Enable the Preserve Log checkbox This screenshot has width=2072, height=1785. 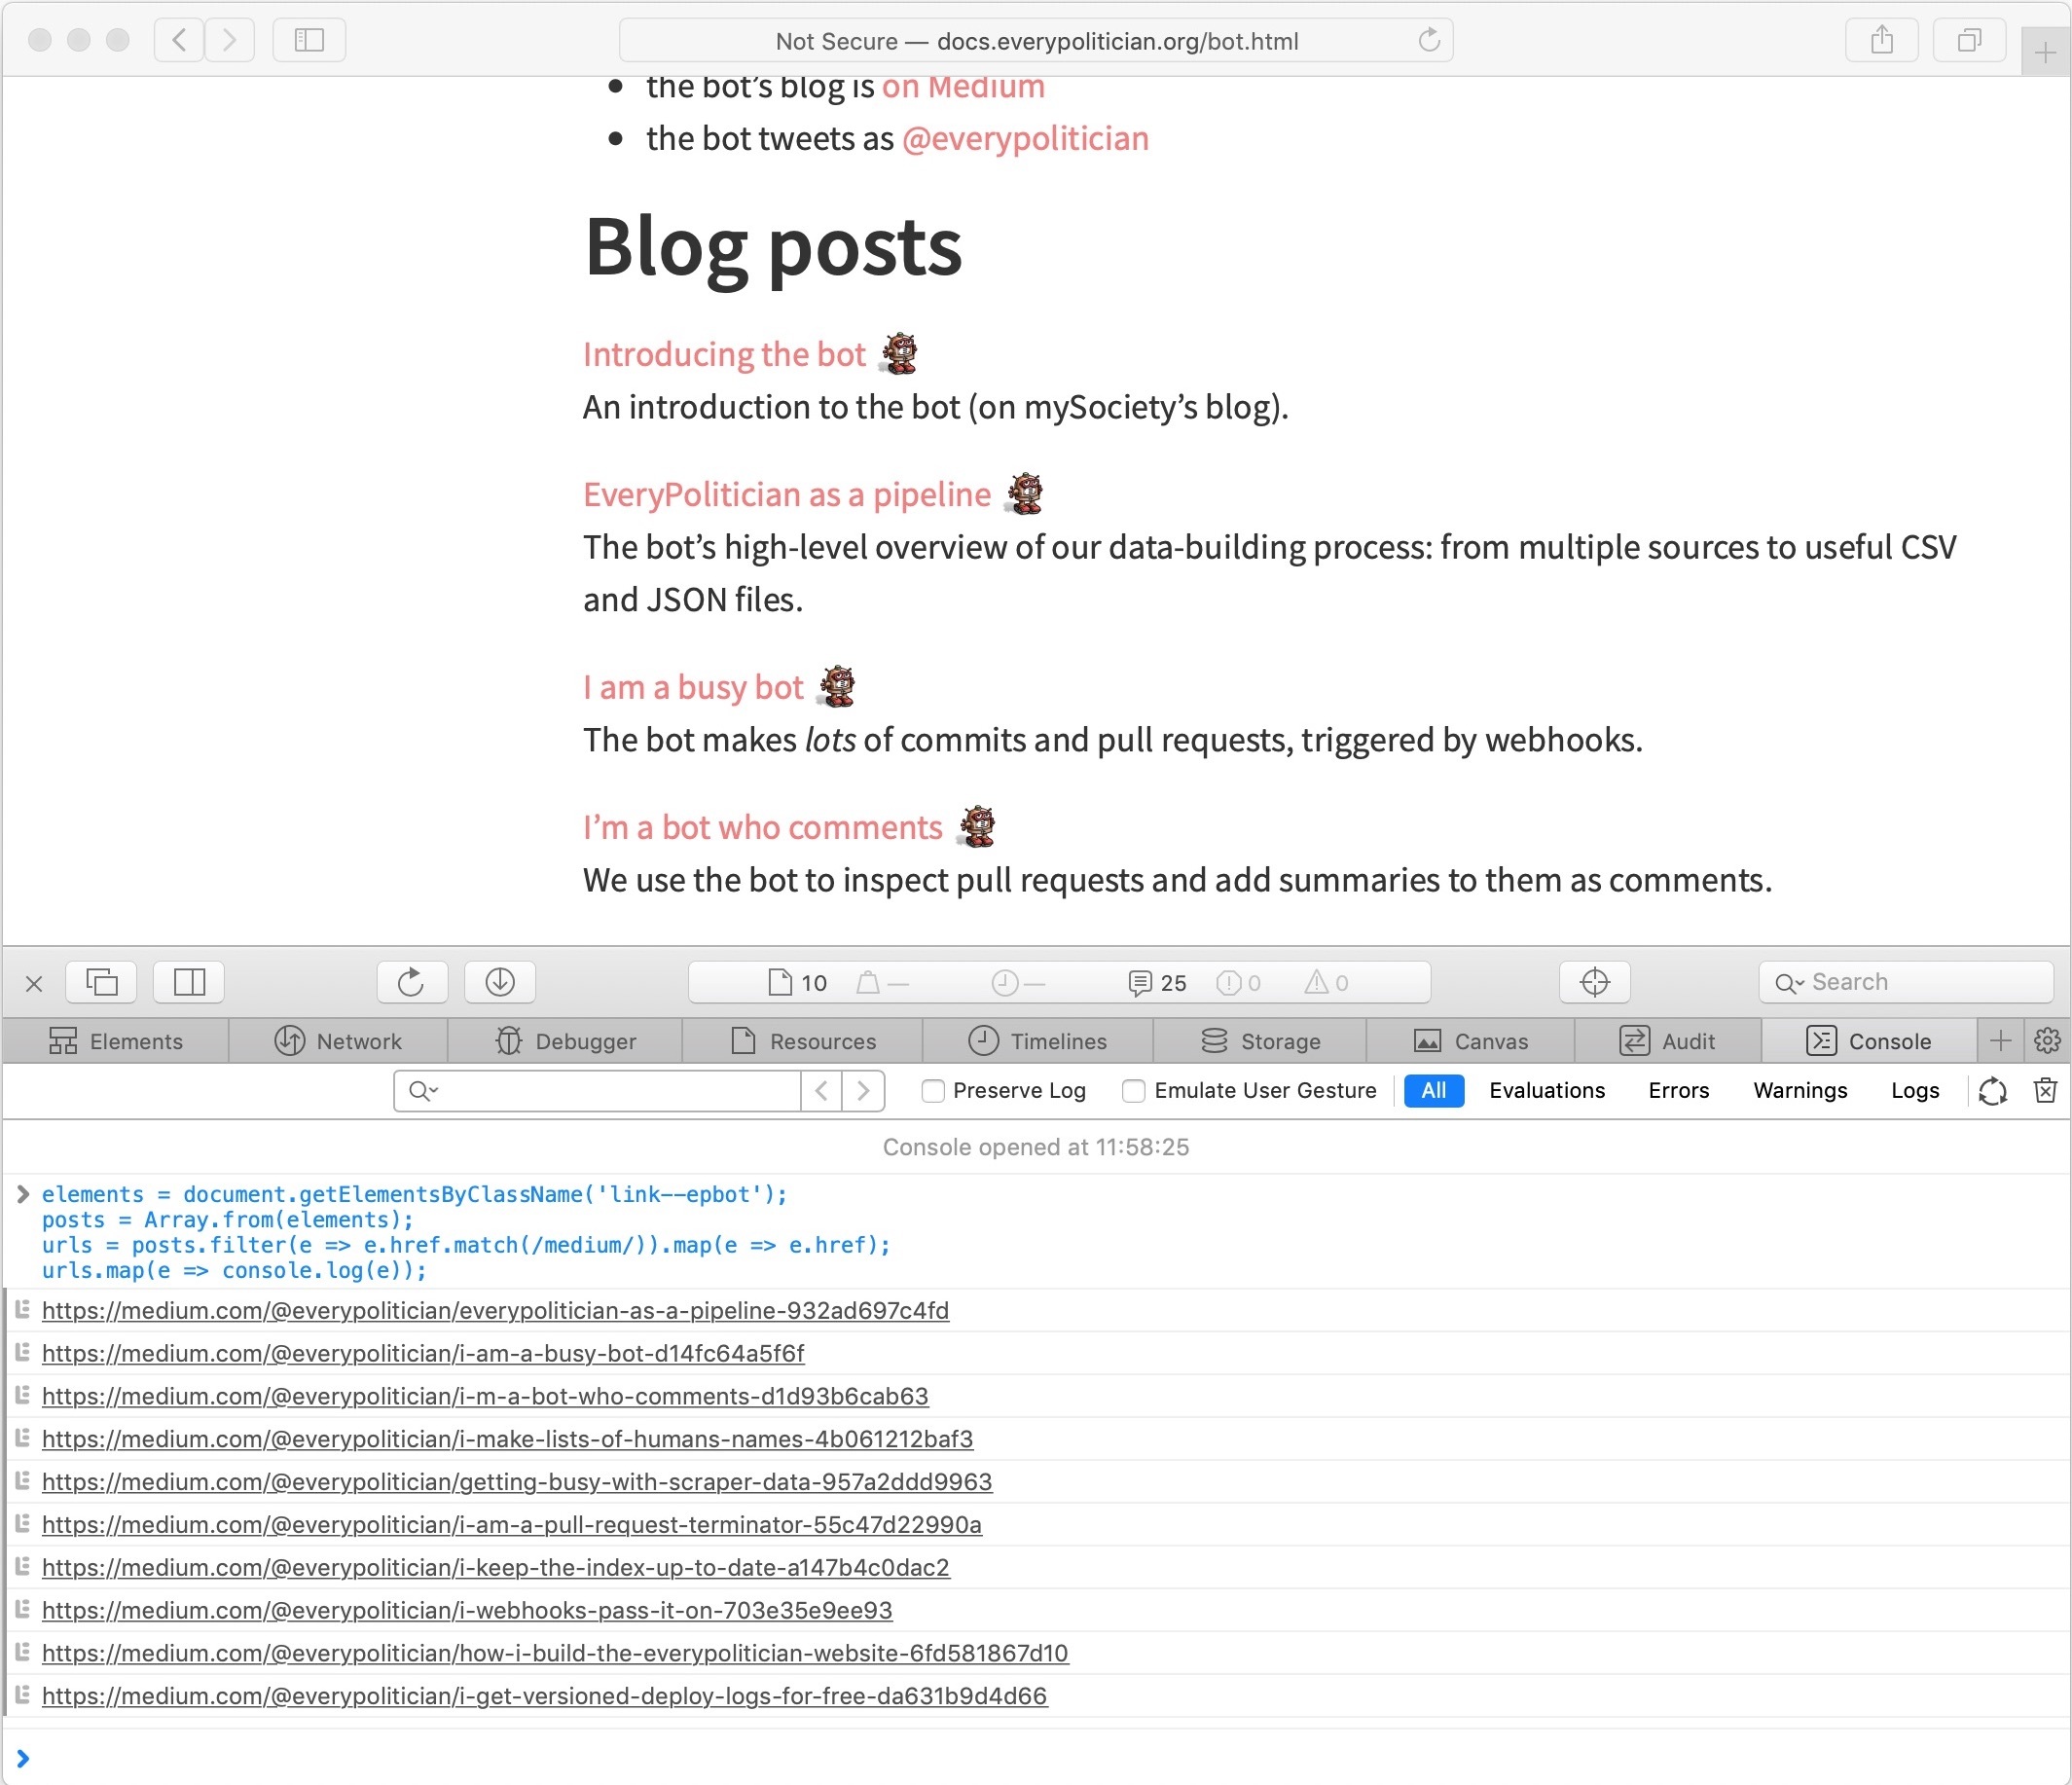point(932,1090)
